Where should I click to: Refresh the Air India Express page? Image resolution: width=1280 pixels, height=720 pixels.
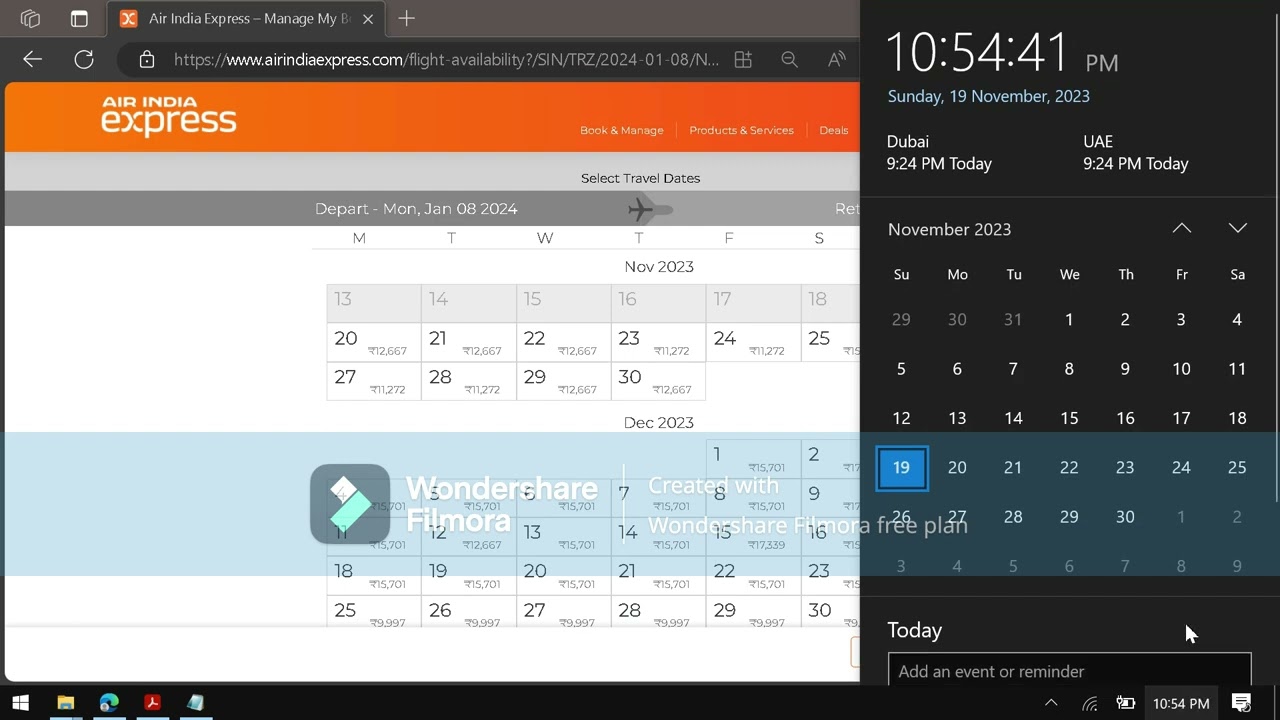click(x=84, y=60)
